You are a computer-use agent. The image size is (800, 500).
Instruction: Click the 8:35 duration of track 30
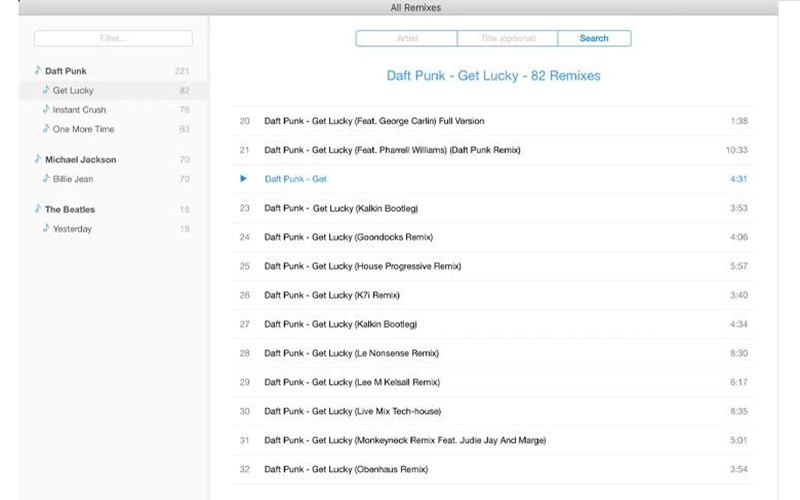739,412
